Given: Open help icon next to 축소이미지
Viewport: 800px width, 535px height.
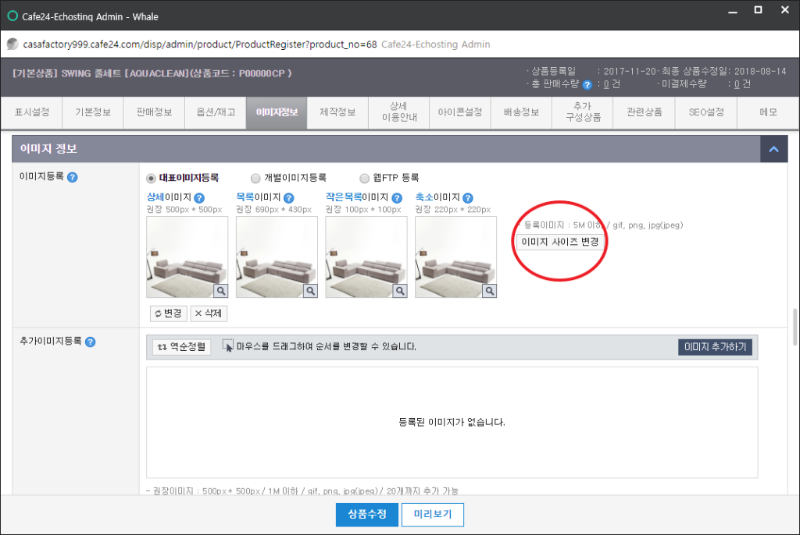Looking at the screenshot, I should click(467, 198).
